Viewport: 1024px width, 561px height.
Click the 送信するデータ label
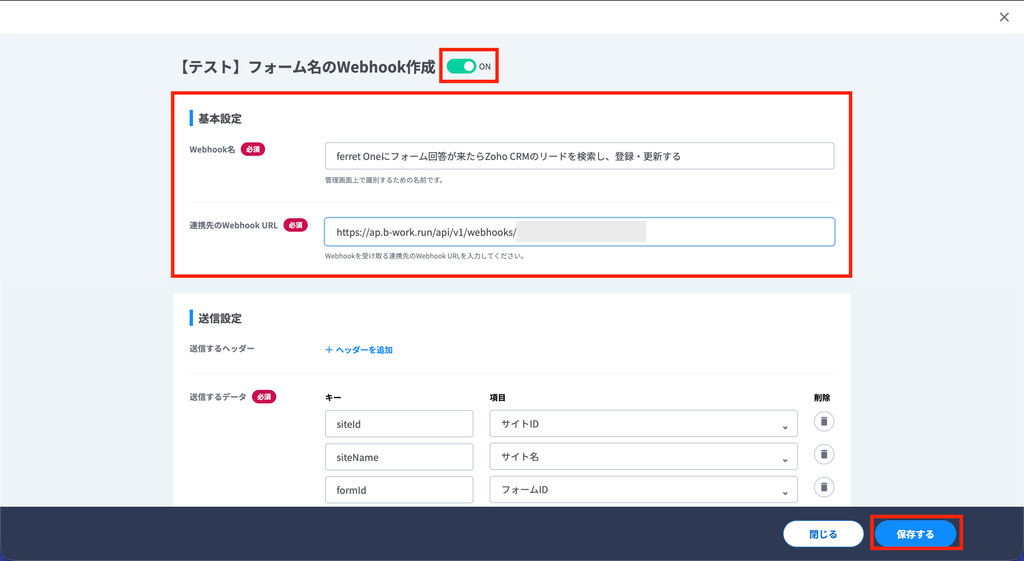tap(217, 397)
